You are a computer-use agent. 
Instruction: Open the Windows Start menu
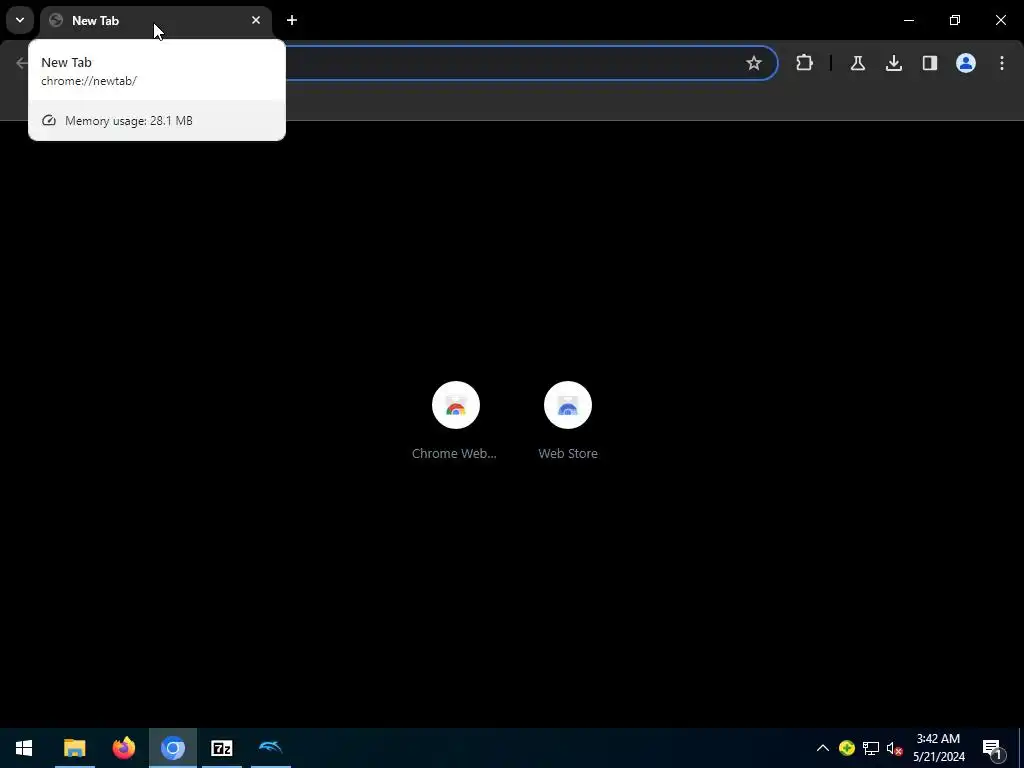pos(24,748)
